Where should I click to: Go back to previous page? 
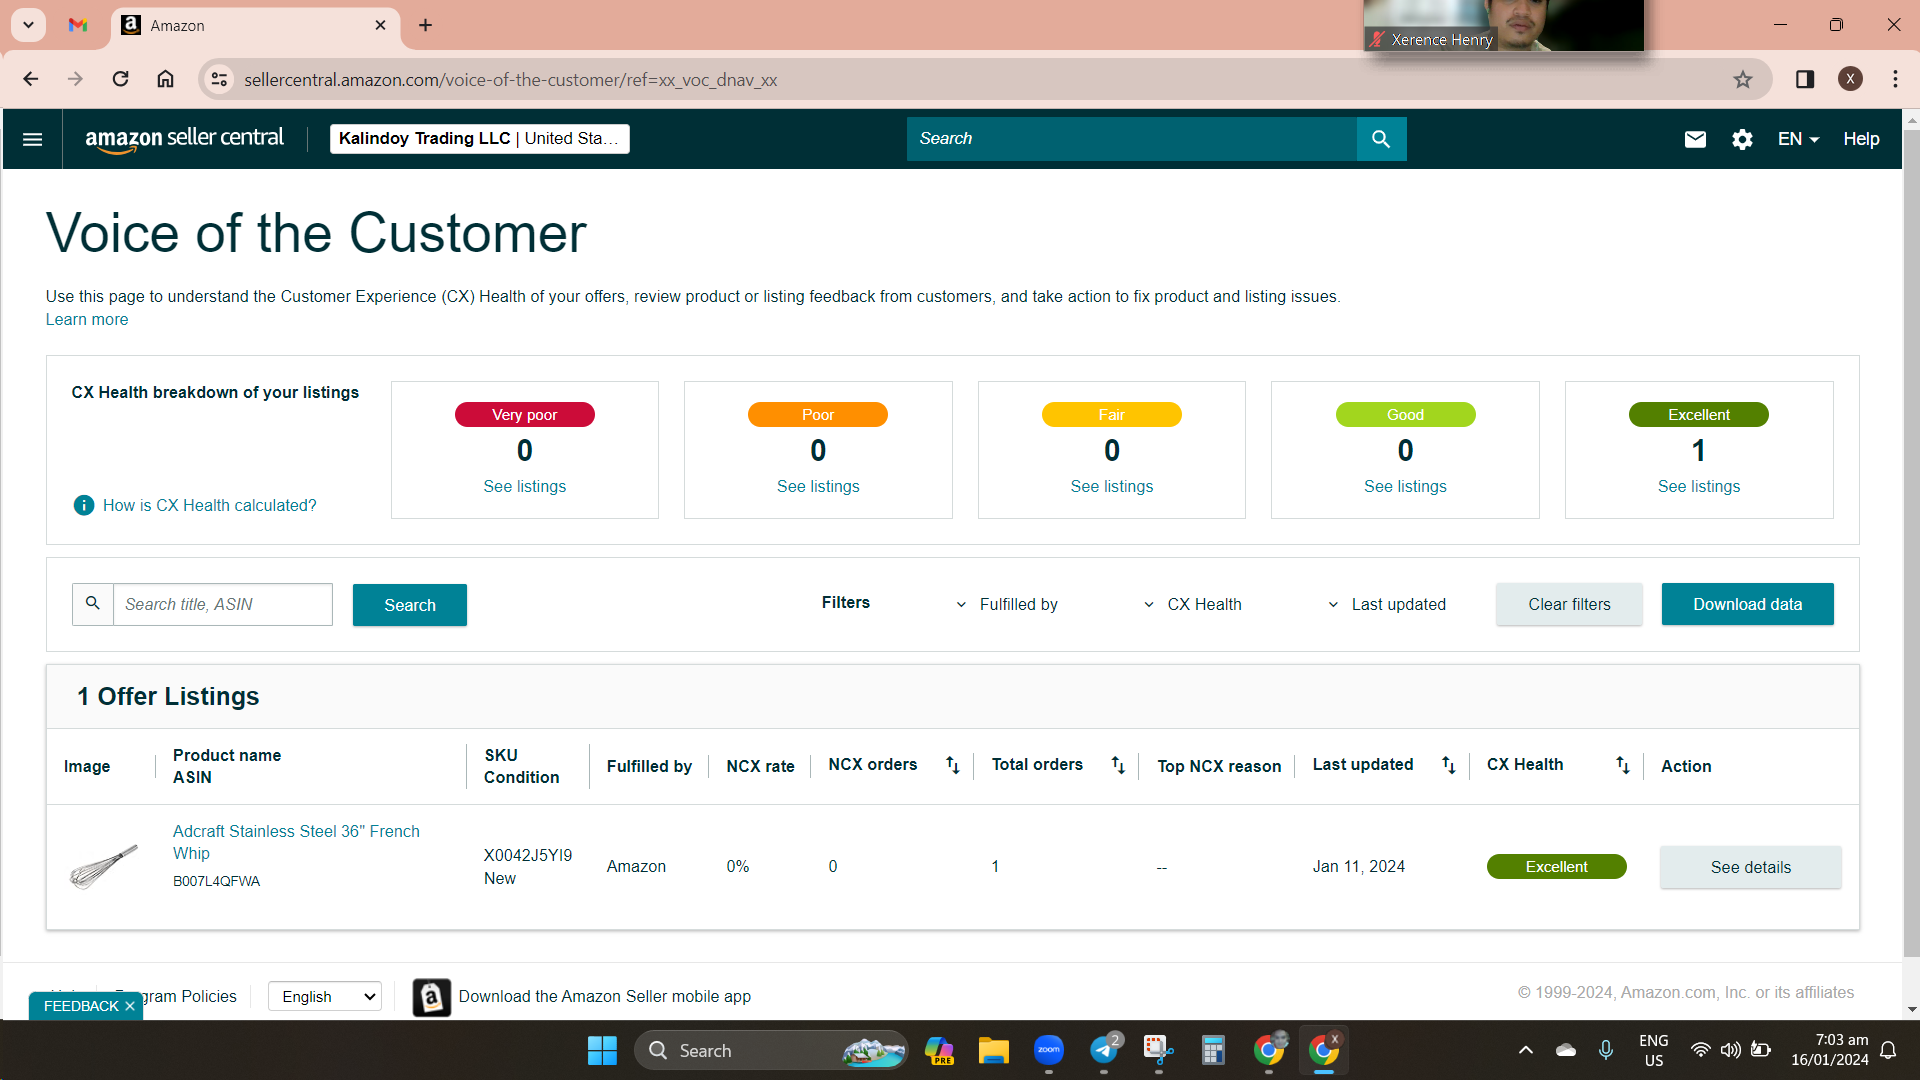click(31, 79)
